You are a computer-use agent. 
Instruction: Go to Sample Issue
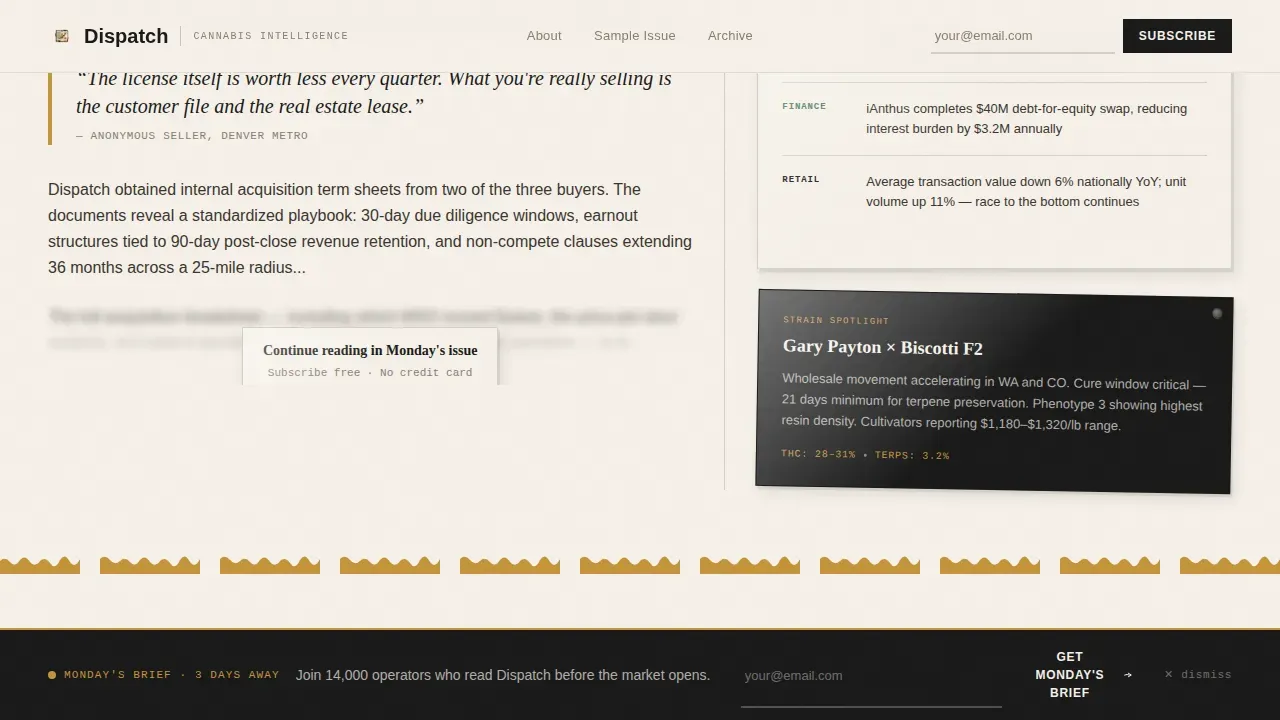tap(635, 36)
